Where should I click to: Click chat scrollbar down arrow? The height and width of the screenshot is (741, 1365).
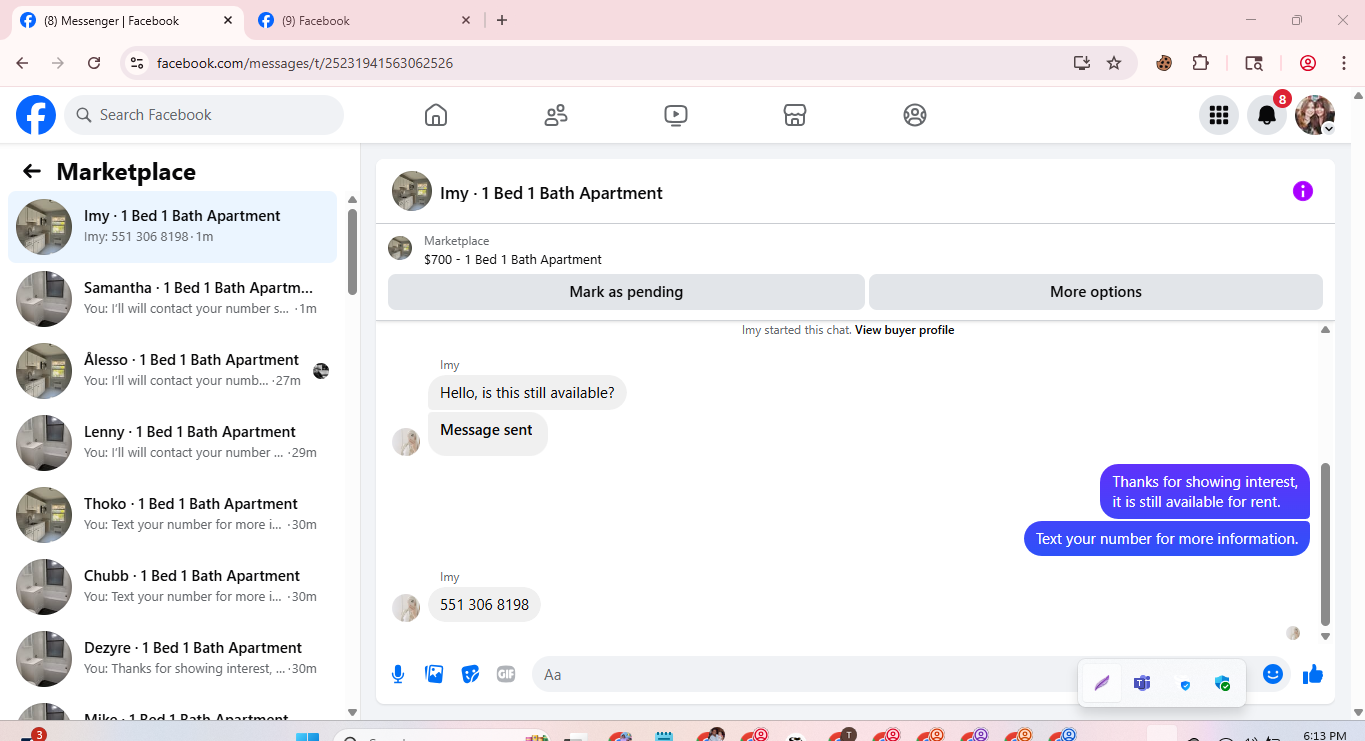1325,636
